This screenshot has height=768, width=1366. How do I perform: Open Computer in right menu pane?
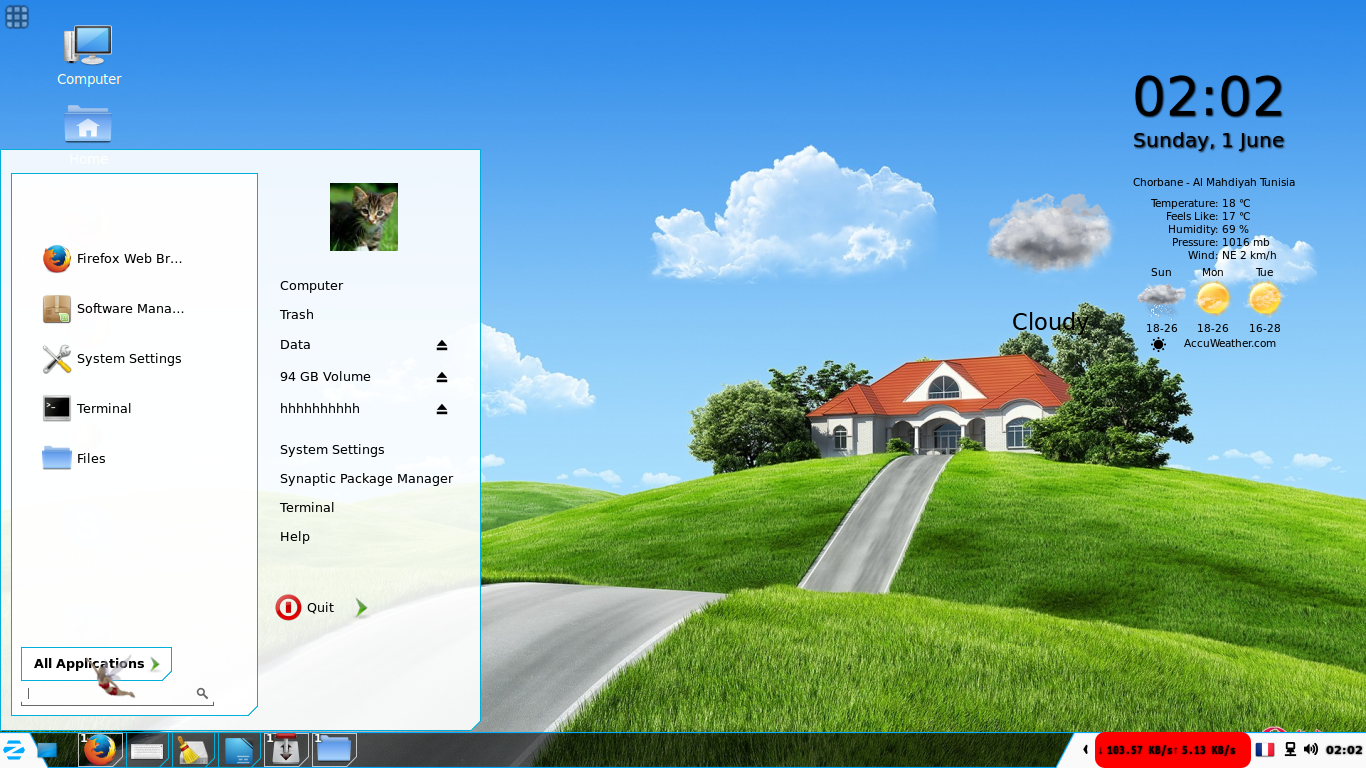click(x=311, y=286)
